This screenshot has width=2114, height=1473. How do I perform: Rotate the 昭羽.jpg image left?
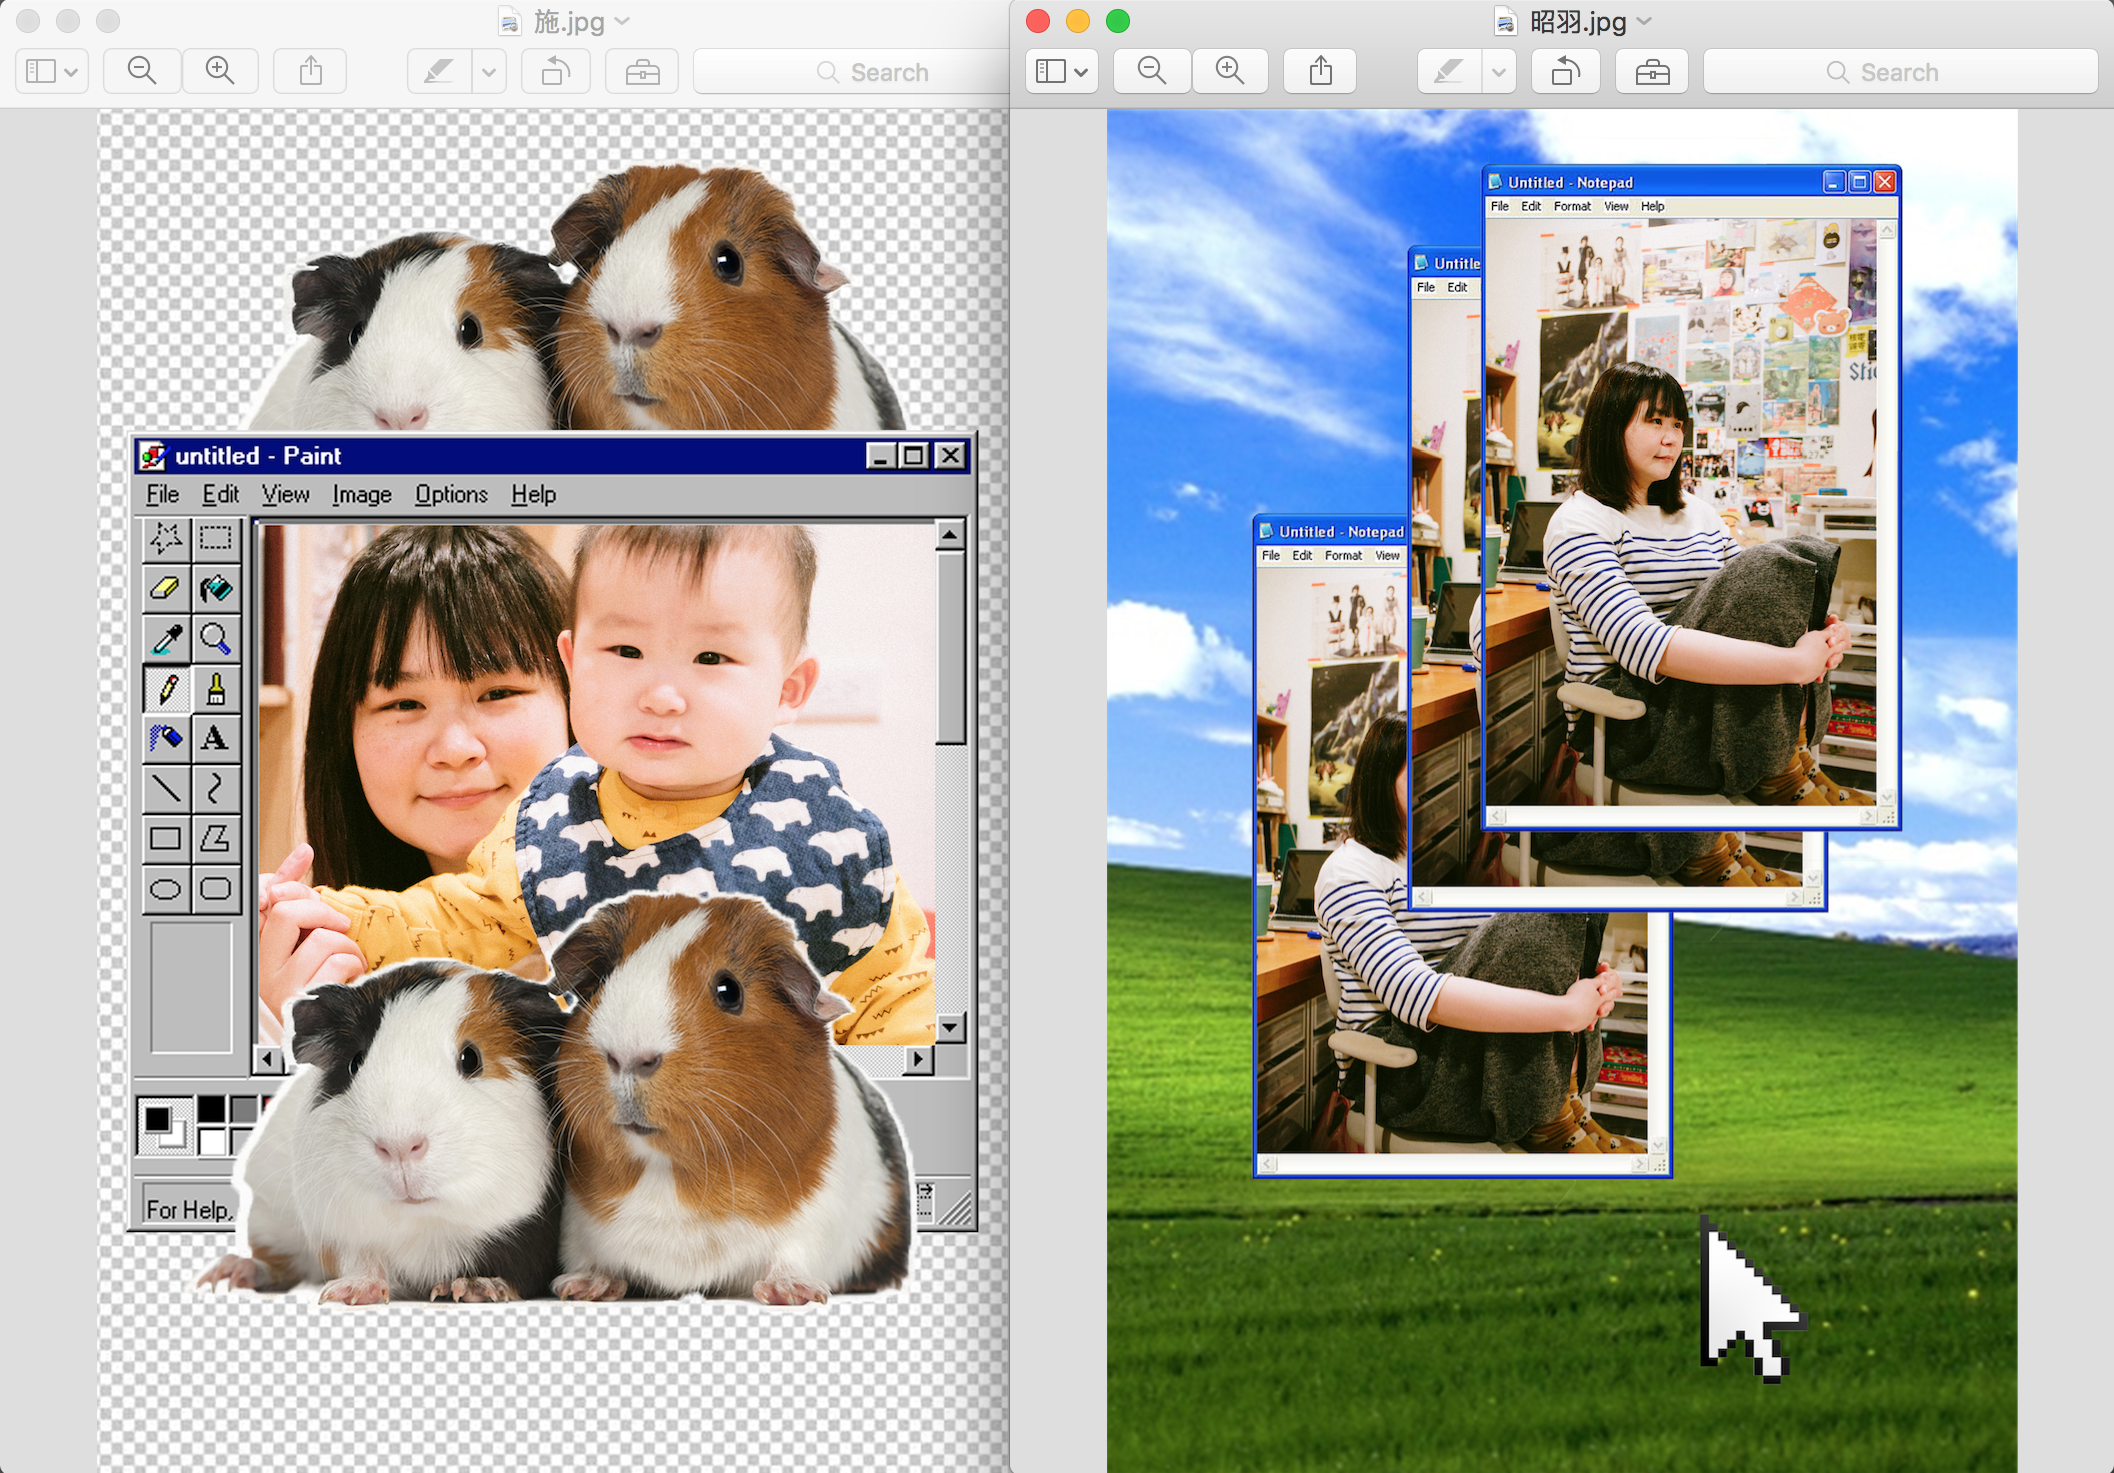click(x=1565, y=72)
